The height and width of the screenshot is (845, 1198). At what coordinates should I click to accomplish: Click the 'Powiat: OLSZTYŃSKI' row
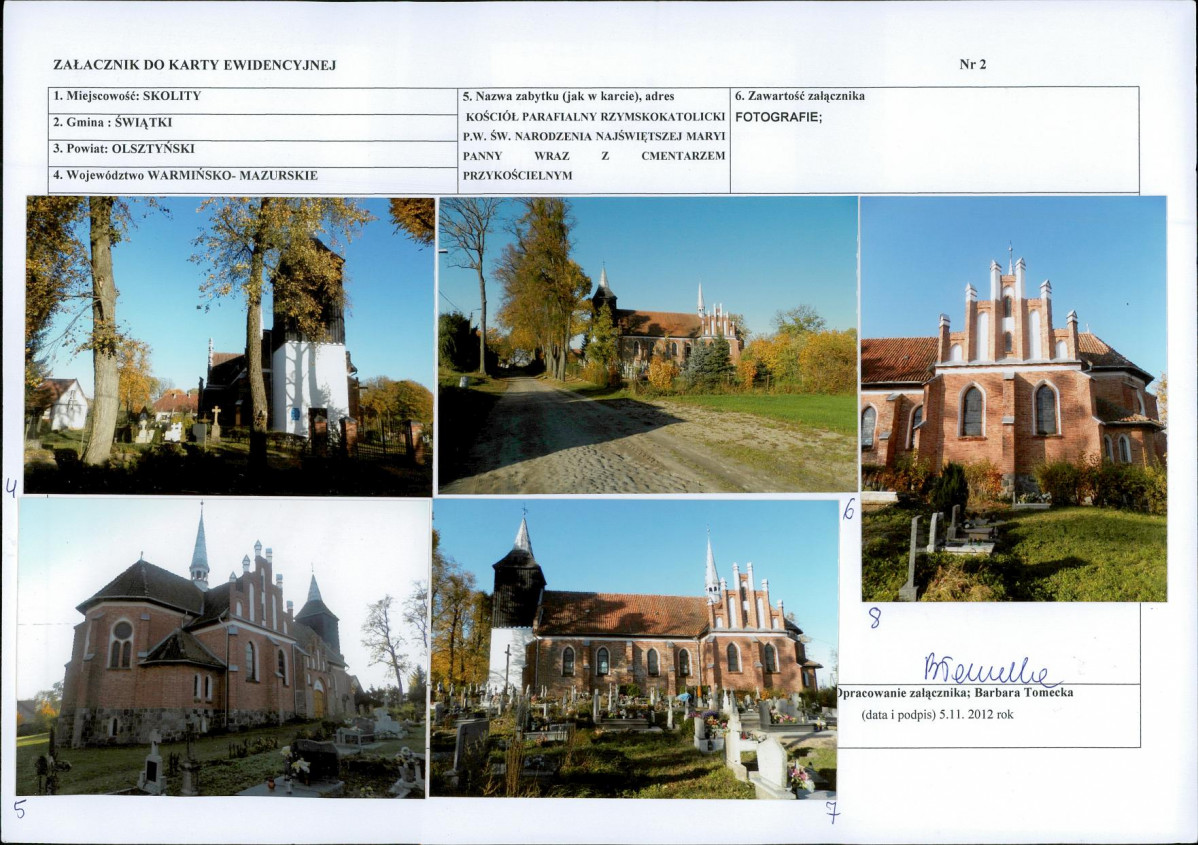[x=252, y=153]
